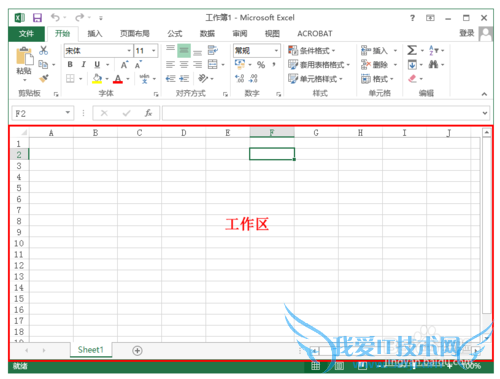
Task: Increase indent in alignment group
Action: [184, 79]
